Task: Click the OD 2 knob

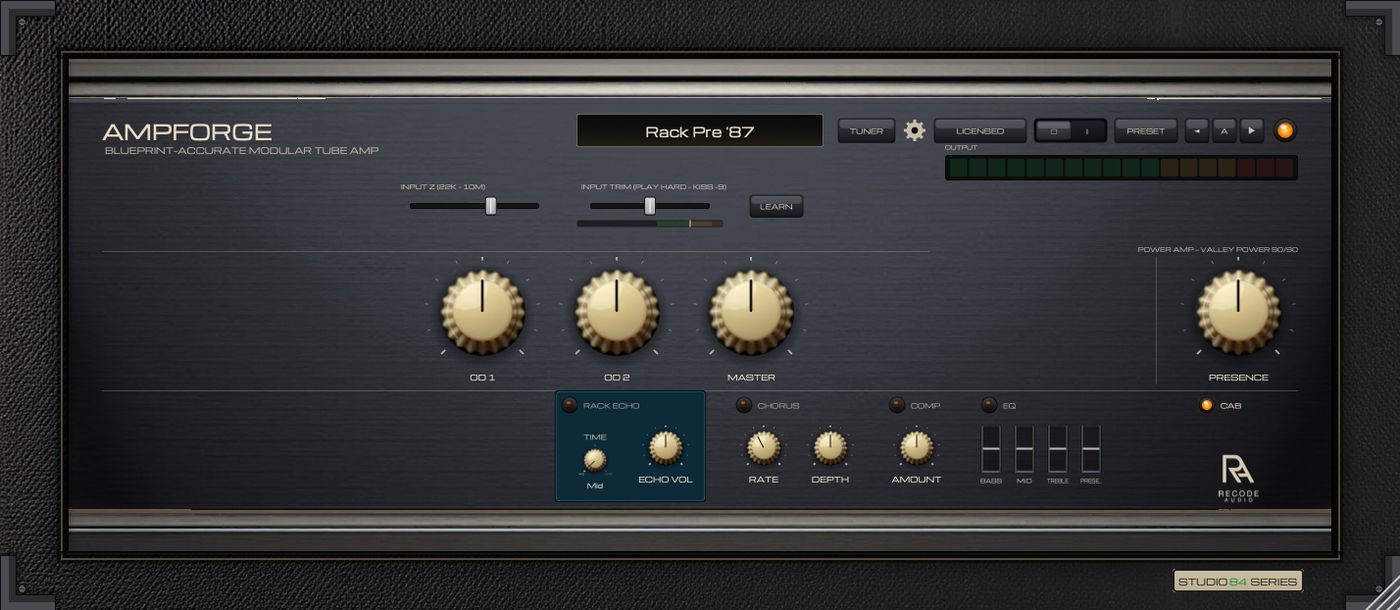Action: [617, 312]
